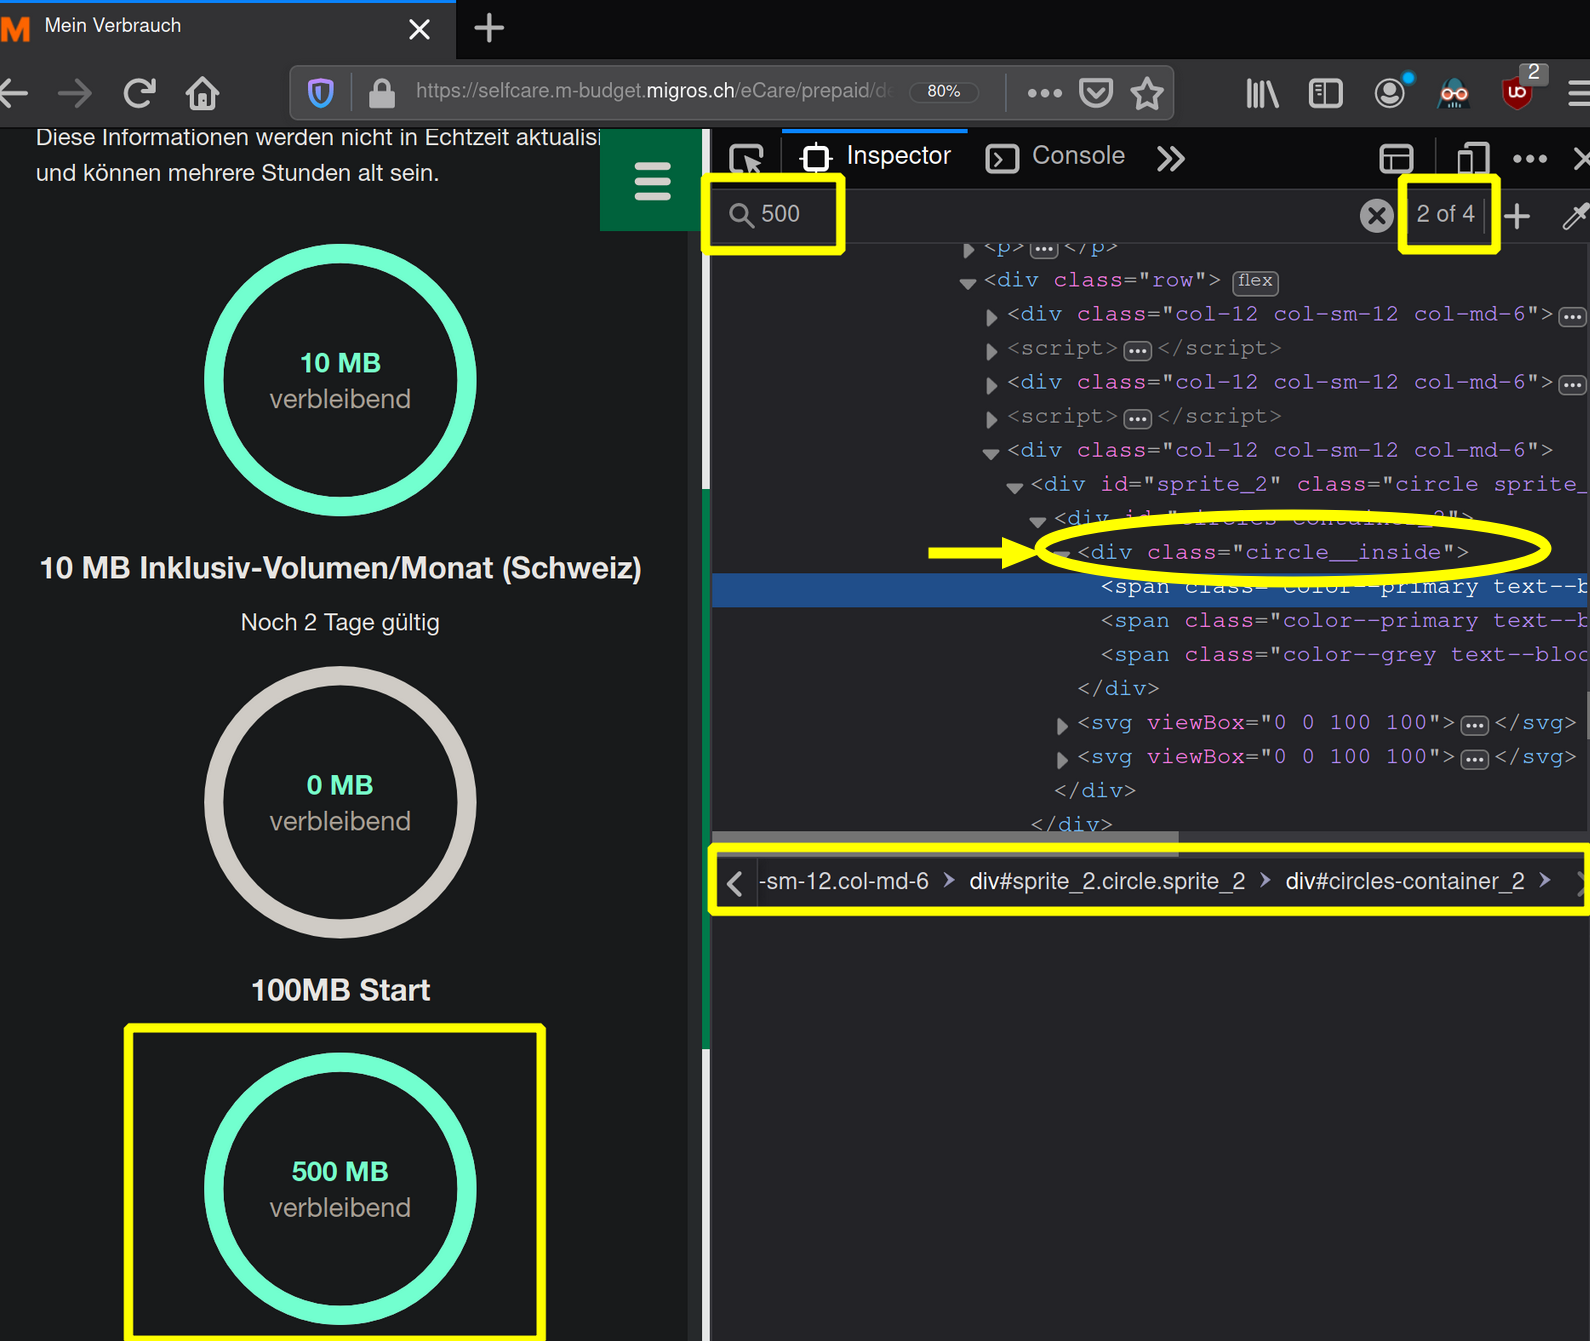The width and height of the screenshot is (1590, 1341).
Task: Activate eyedropper color picker tool
Action: 1574,215
